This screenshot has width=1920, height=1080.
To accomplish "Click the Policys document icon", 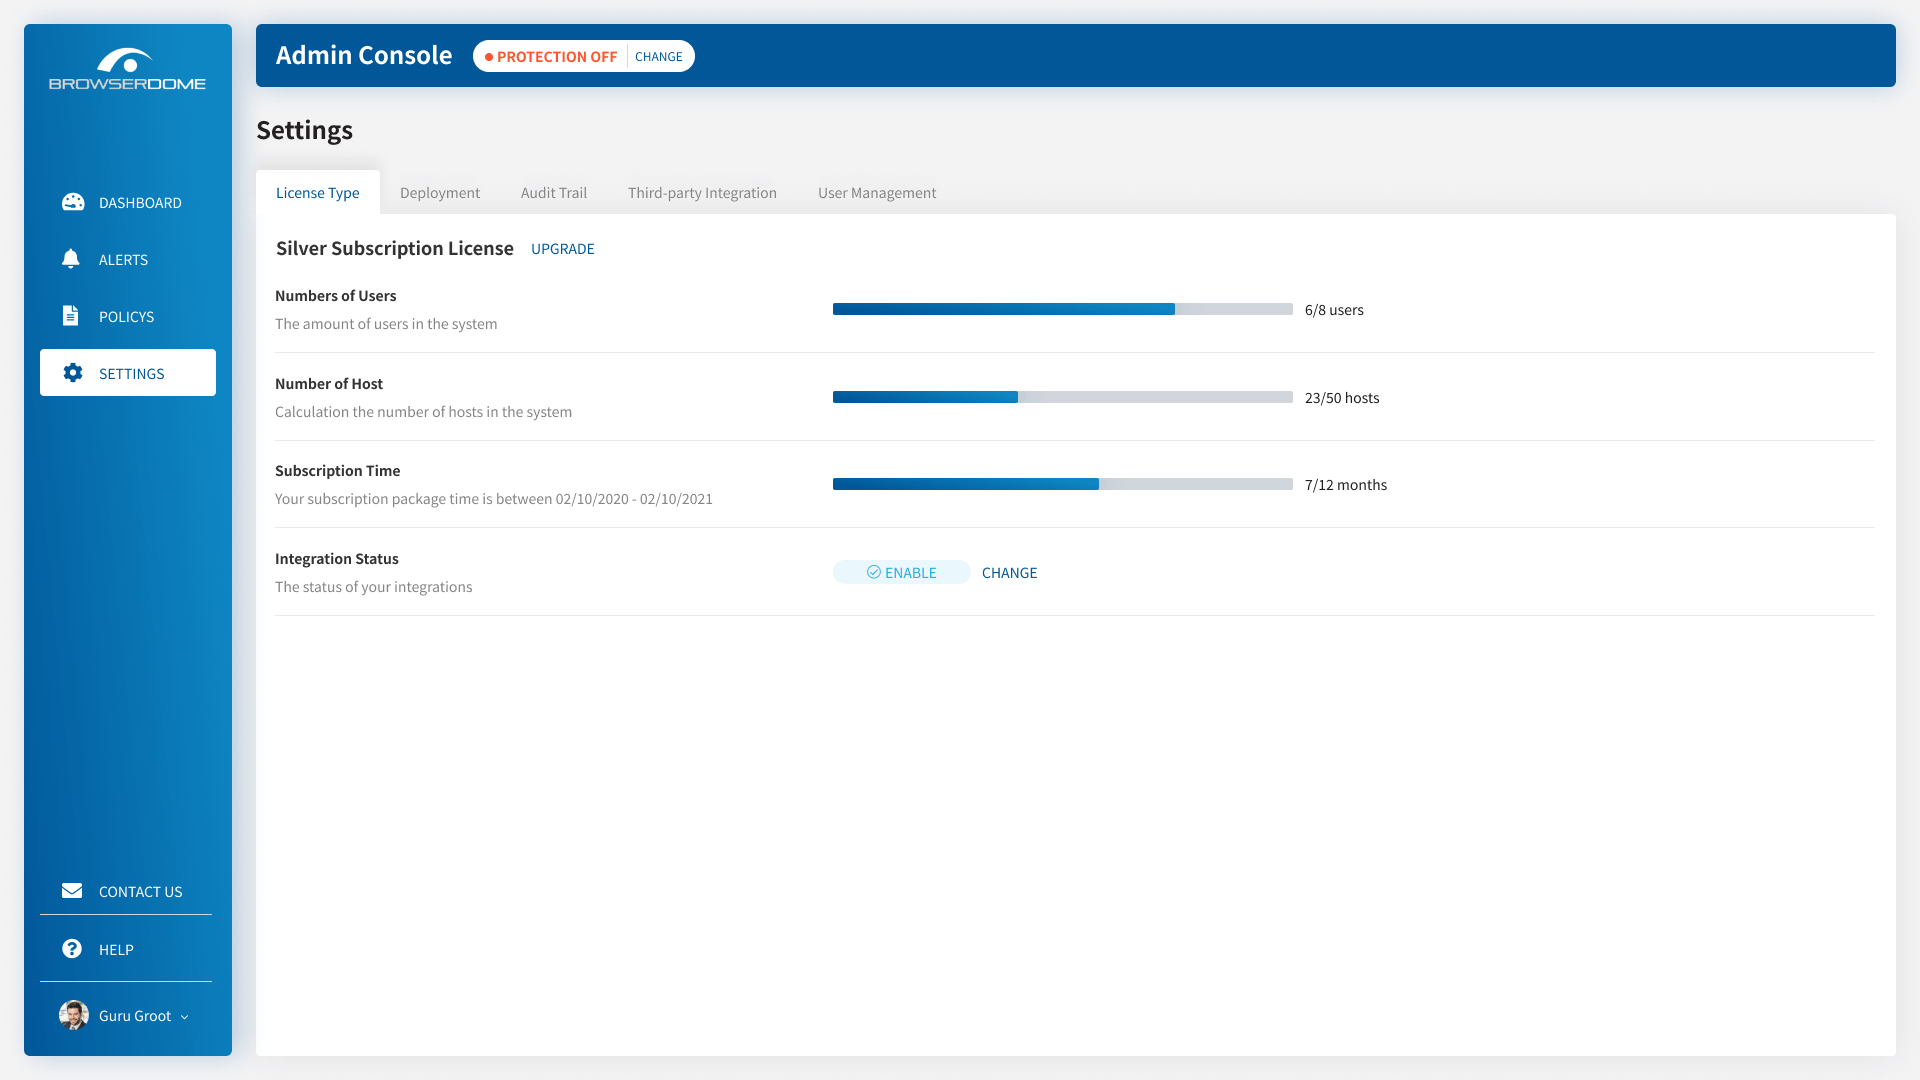I will click(x=70, y=316).
